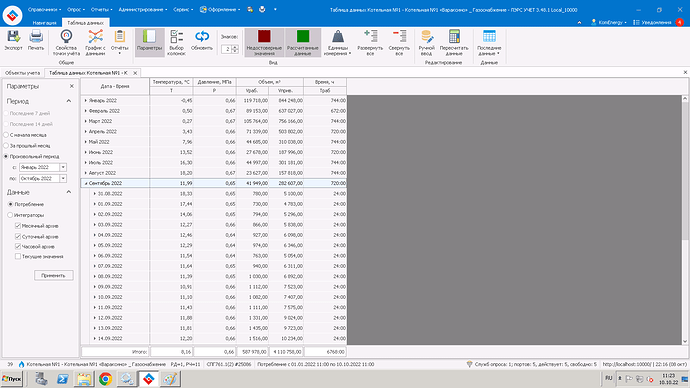
Task: Click the Export icon
Action: coord(13,40)
